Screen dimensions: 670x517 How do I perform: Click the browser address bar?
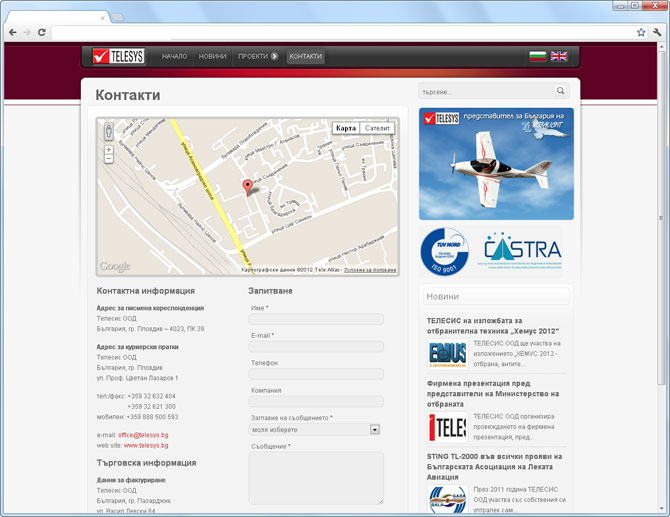342,32
